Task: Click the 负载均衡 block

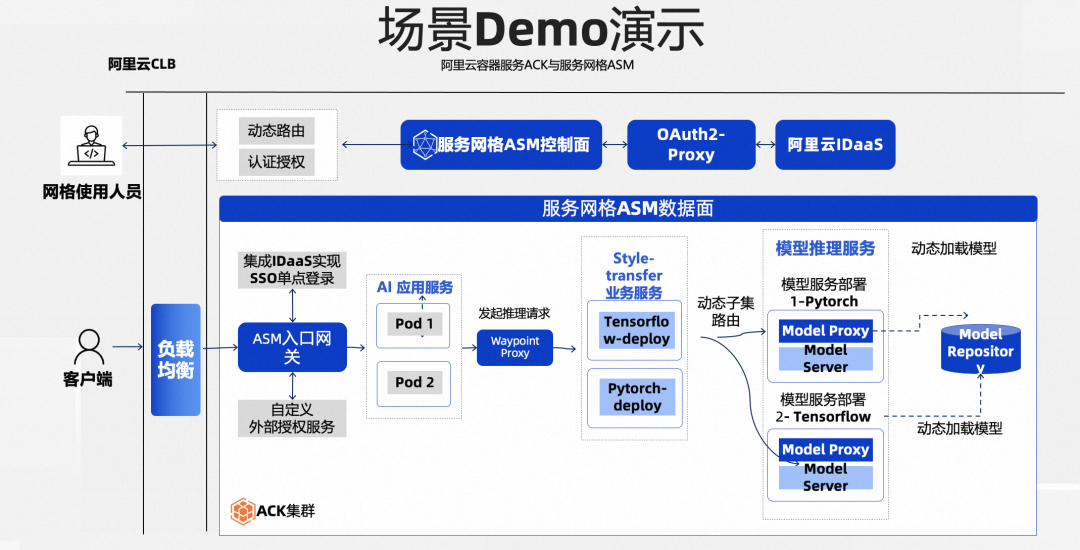Action: [176, 360]
